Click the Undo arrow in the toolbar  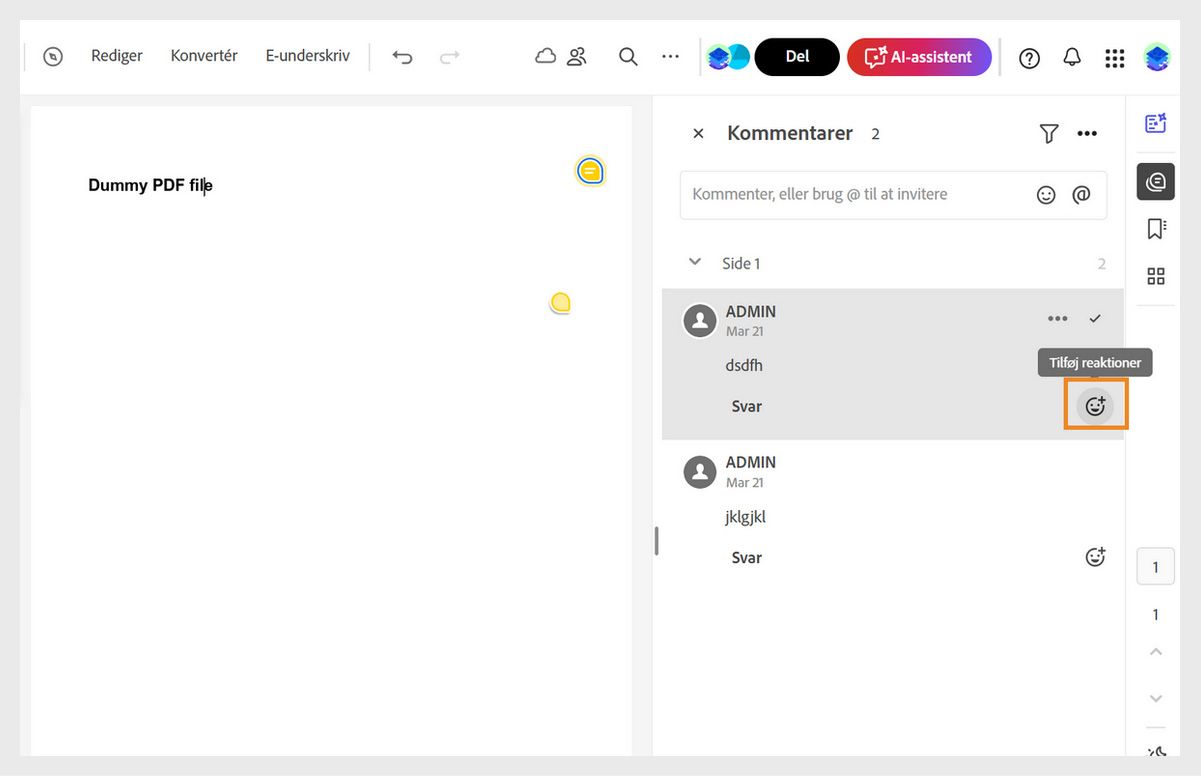point(402,57)
